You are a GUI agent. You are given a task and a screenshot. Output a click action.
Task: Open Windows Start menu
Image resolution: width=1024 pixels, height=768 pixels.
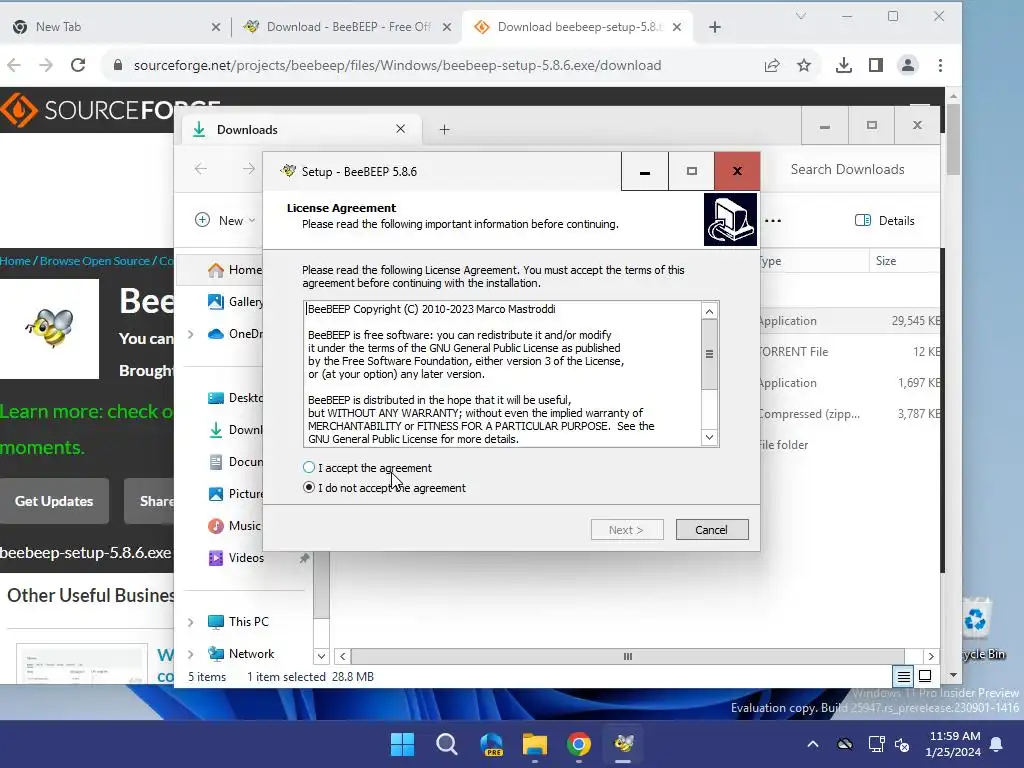point(402,744)
